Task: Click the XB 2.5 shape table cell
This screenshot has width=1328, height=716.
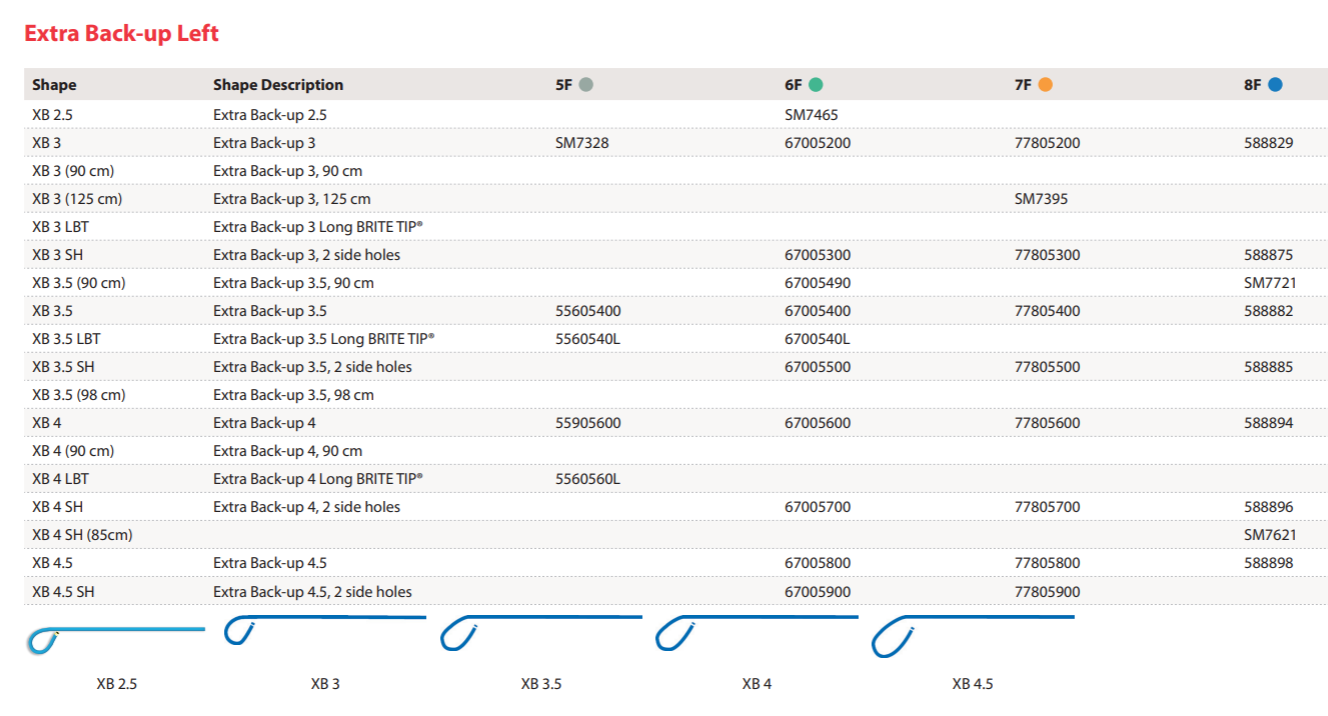Action: coord(52,115)
